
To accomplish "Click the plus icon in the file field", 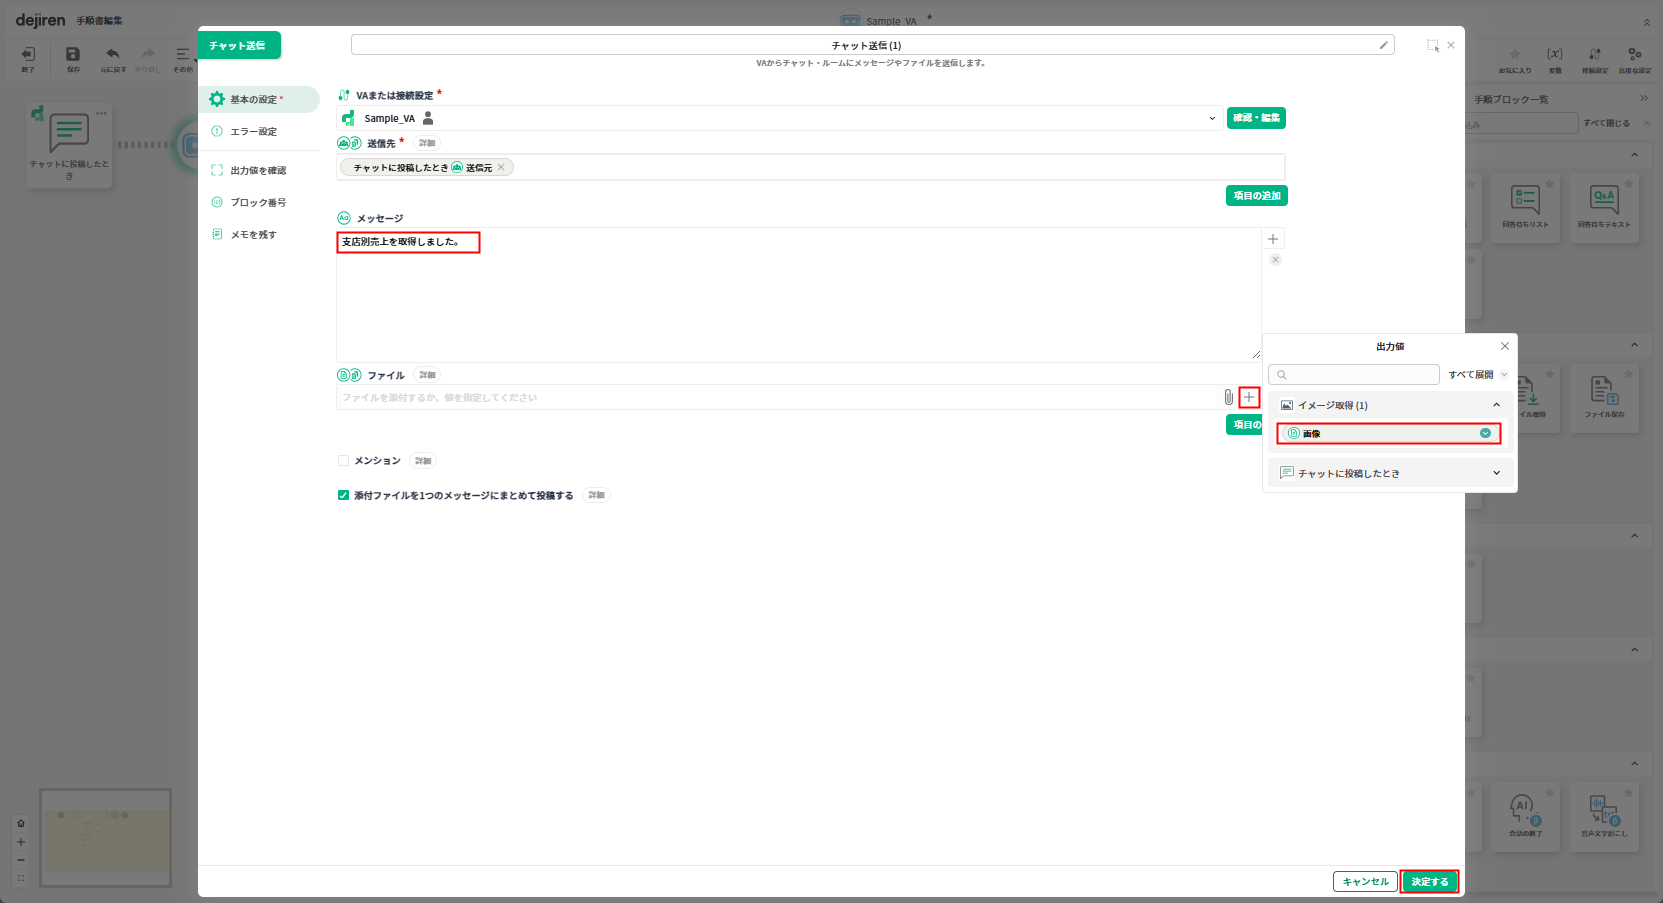I will (x=1249, y=398).
